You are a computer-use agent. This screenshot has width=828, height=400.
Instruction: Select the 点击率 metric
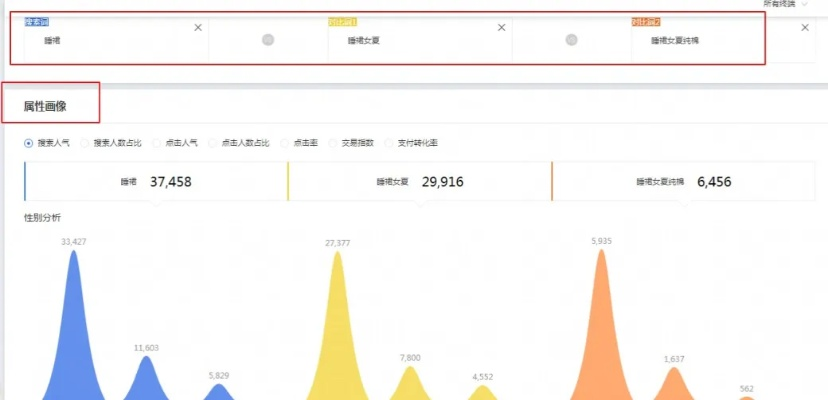click(285, 143)
